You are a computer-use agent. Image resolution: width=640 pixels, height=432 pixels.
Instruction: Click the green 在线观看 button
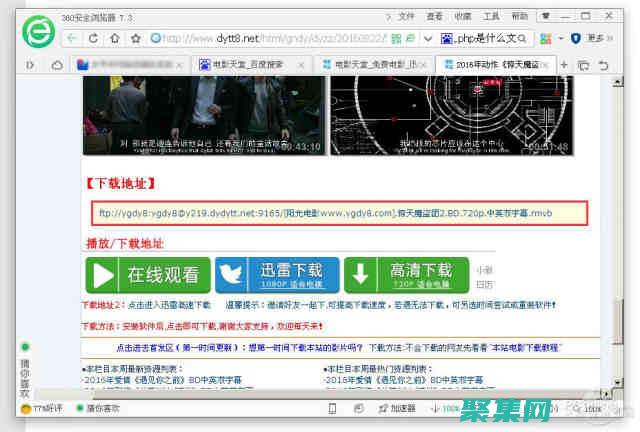click(x=148, y=275)
